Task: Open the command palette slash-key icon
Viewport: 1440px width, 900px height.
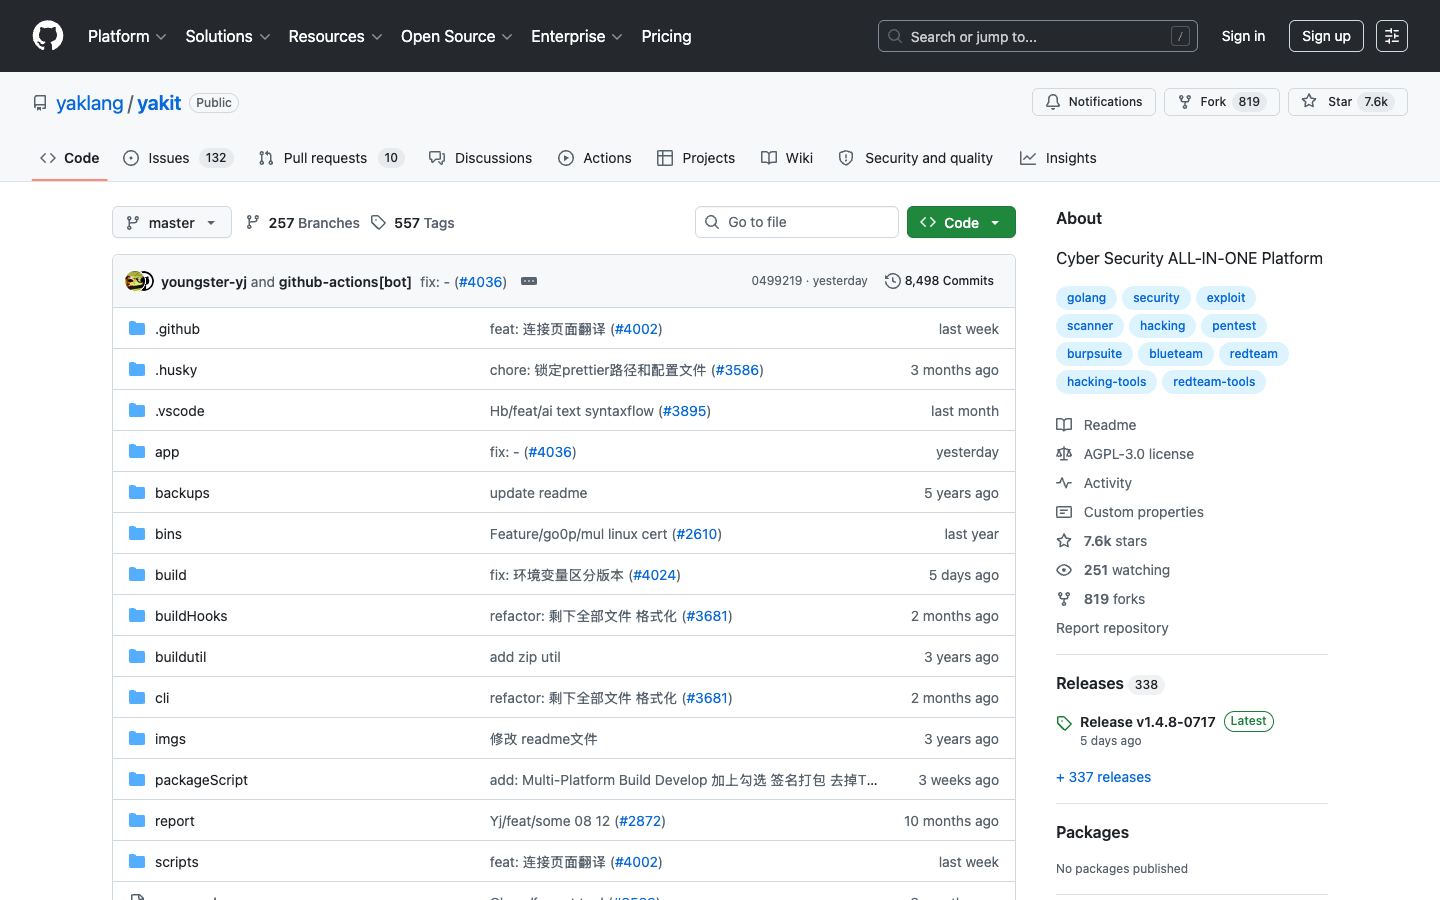Action: click(1180, 37)
